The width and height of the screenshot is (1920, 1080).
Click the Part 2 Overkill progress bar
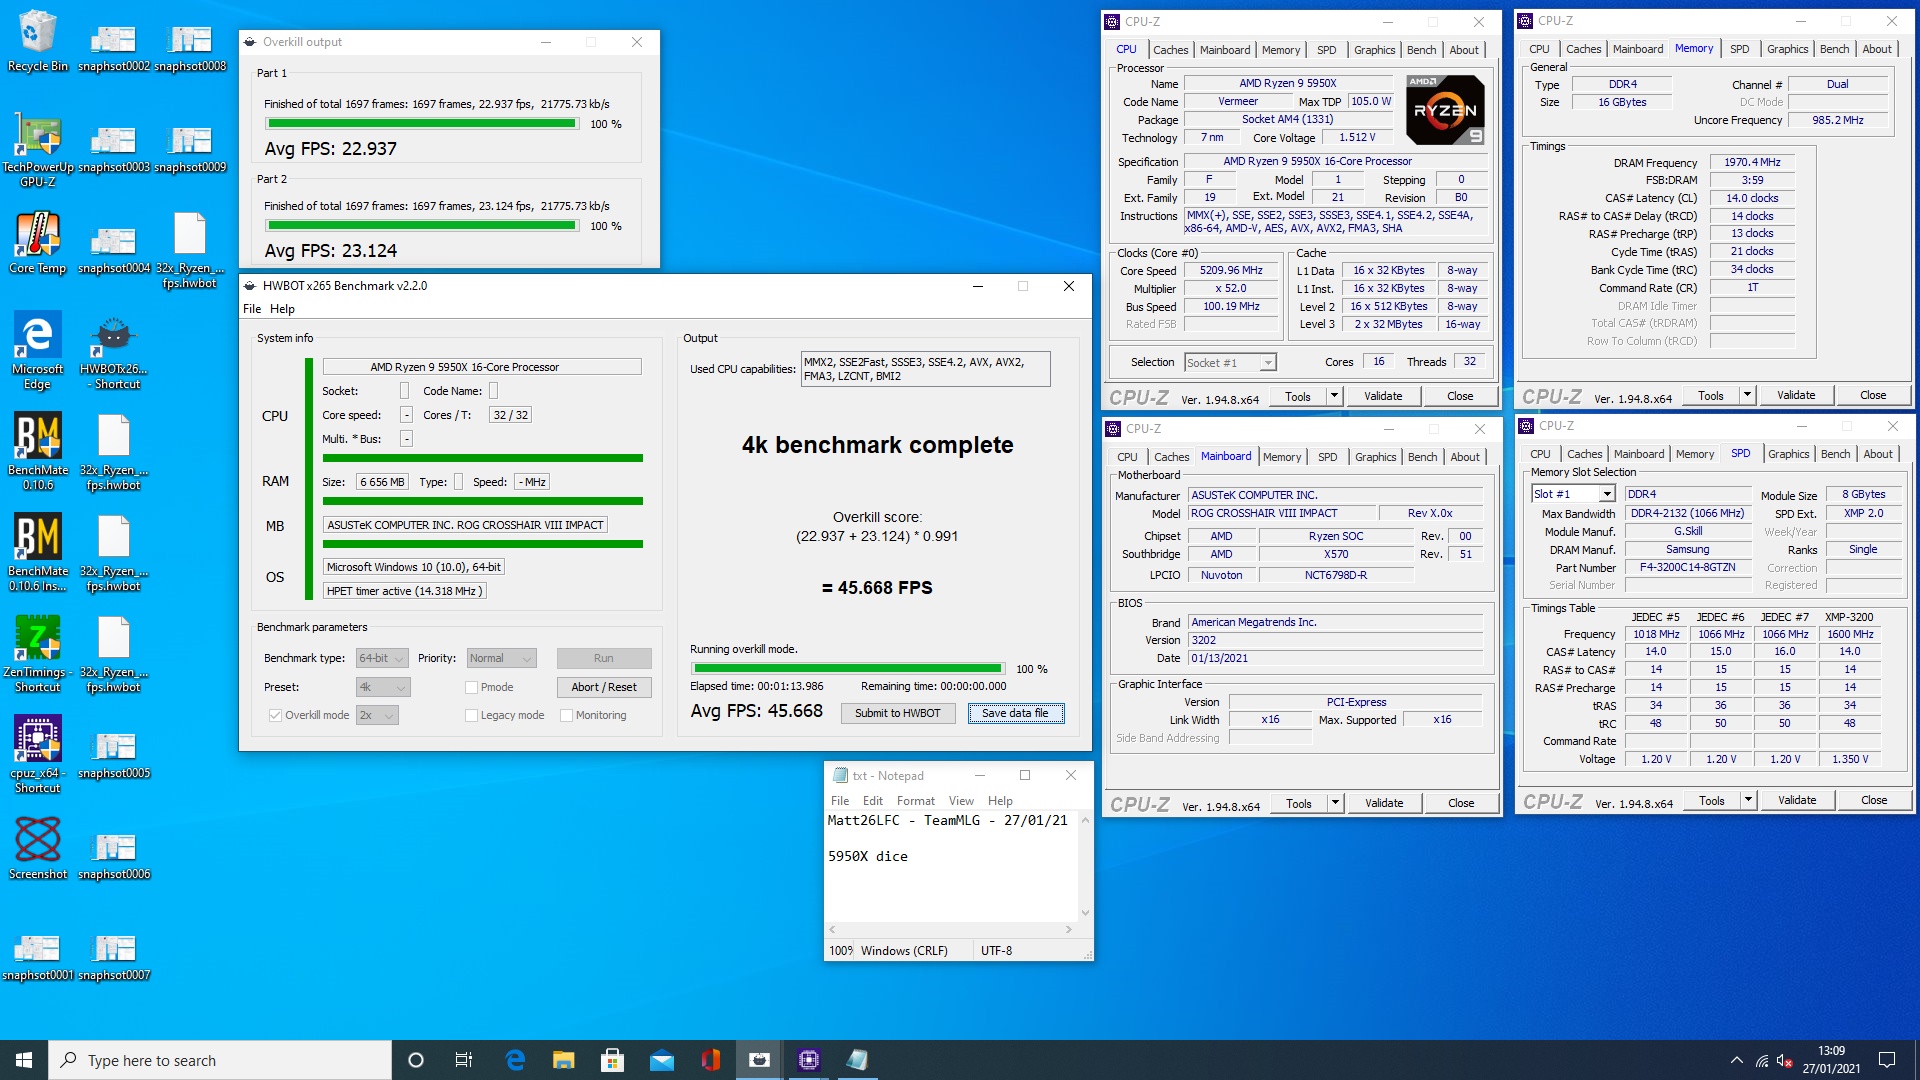pyautogui.click(x=421, y=226)
